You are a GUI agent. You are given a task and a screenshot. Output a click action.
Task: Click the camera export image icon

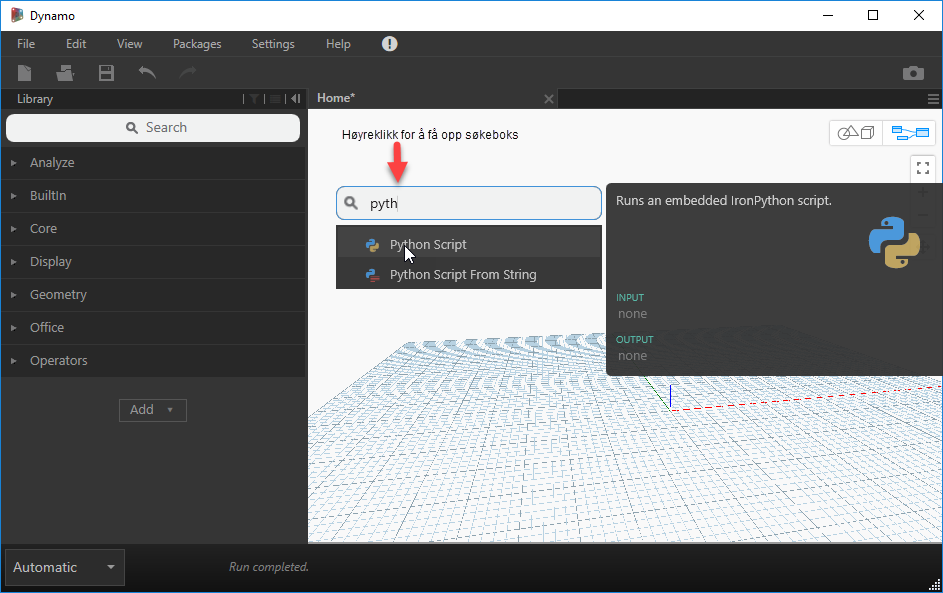(912, 73)
